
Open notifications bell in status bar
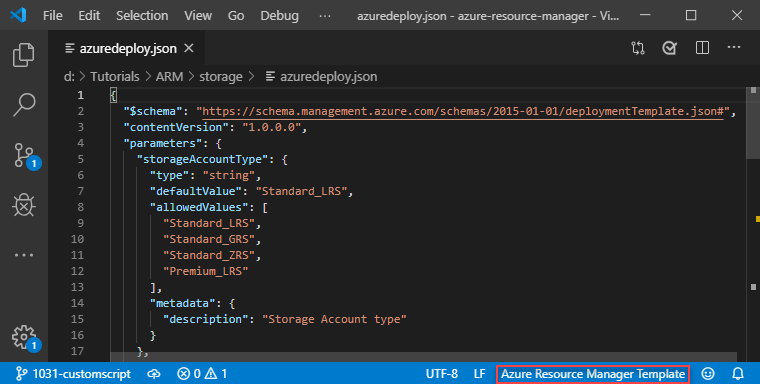click(738, 374)
